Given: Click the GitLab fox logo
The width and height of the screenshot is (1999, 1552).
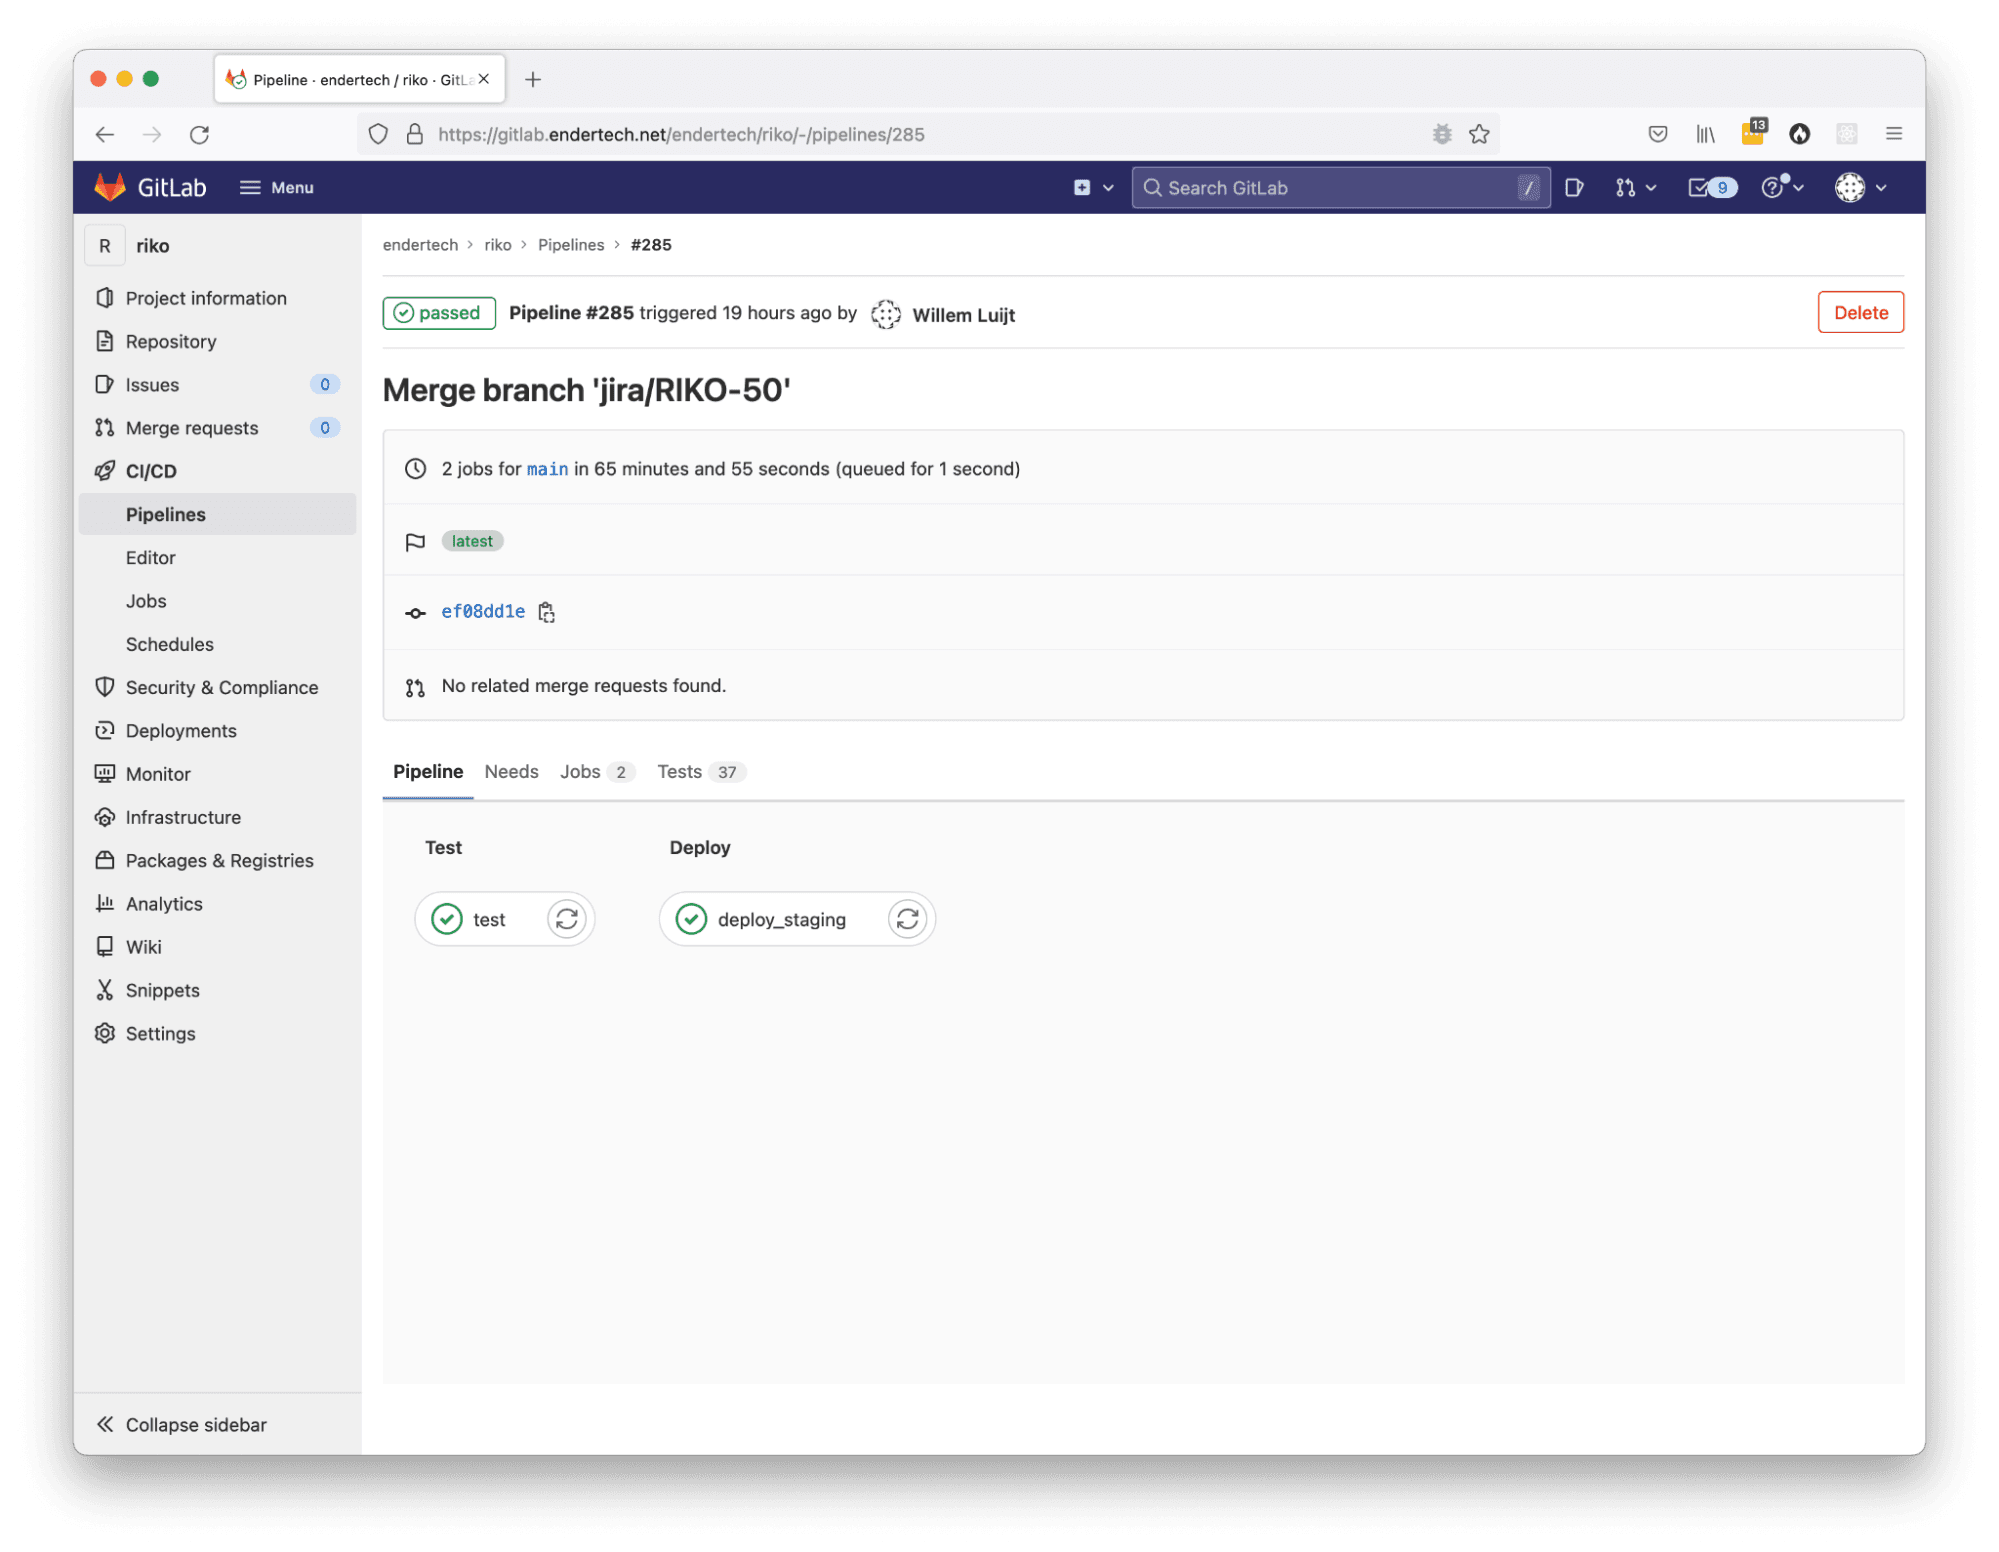Looking at the screenshot, I should pyautogui.click(x=110, y=188).
